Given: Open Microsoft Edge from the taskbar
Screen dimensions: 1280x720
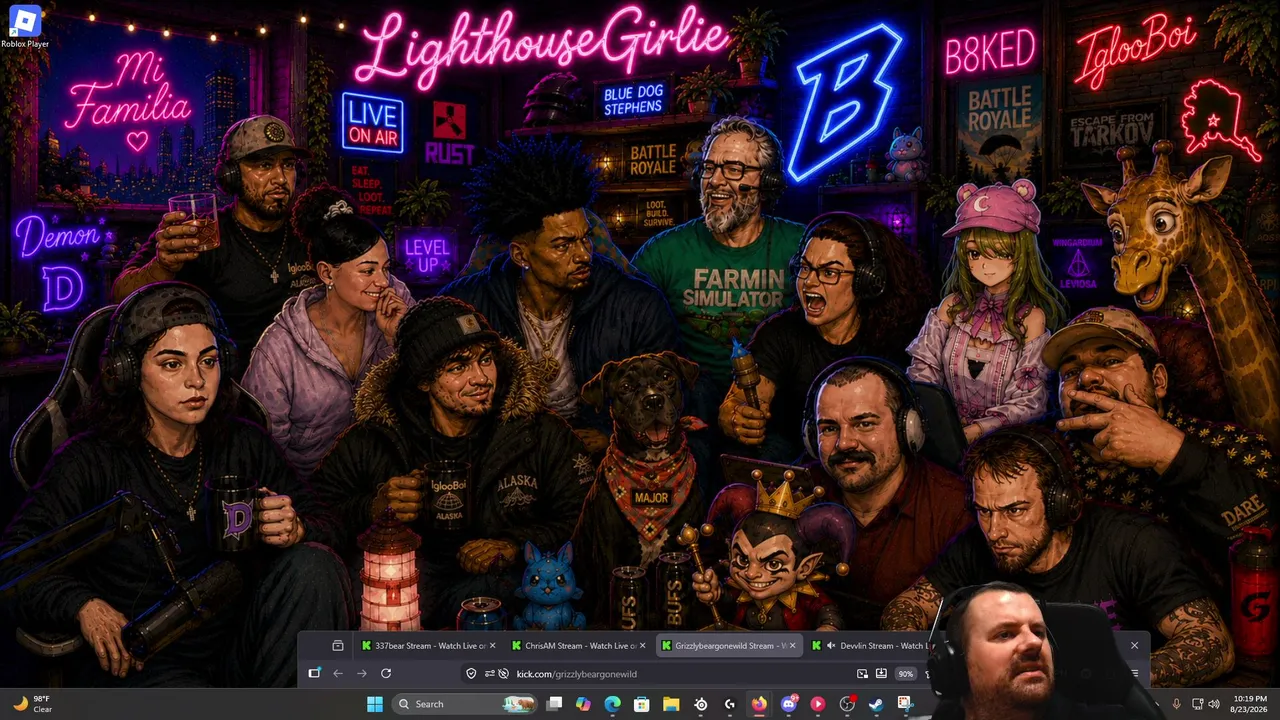Looking at the screenshot, I should point(613,704).
